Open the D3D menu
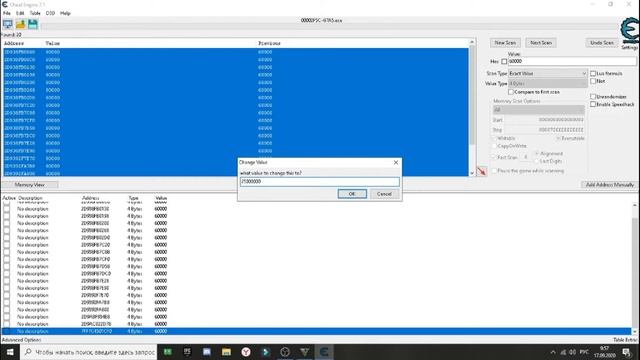 [x=50, y=13]
